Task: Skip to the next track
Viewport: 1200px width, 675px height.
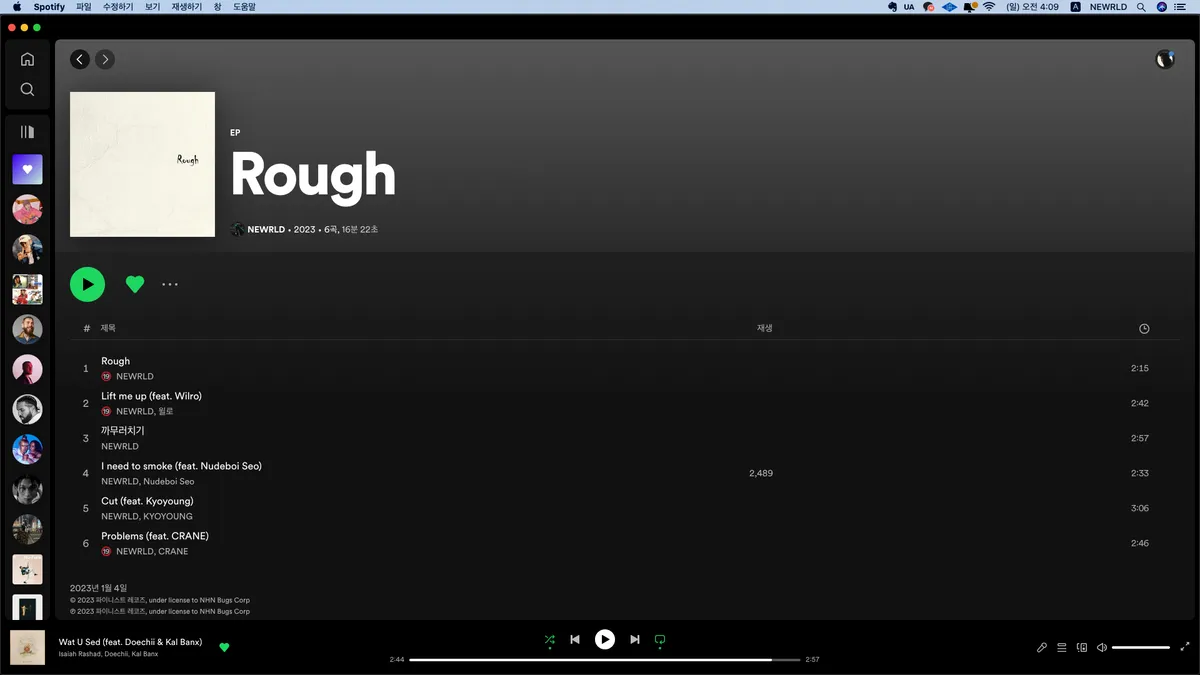Action: (x=635, y=640)
